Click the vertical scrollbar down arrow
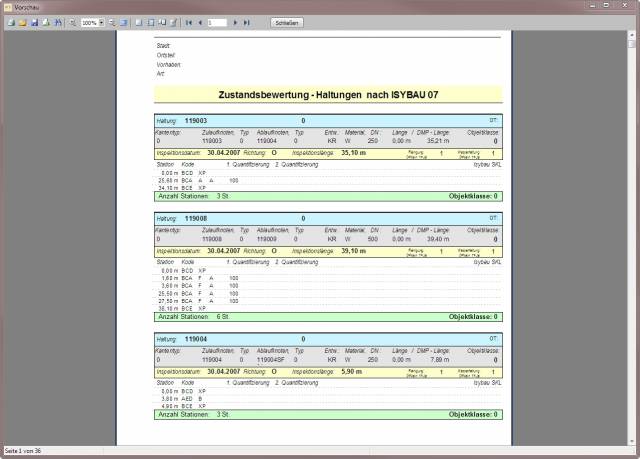 (631, 441)
